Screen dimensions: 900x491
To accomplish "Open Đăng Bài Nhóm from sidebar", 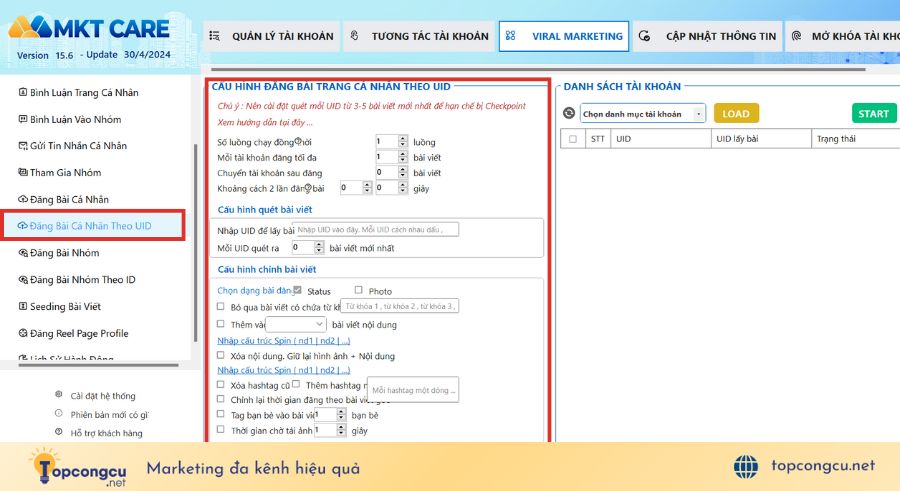I will 59,253.
